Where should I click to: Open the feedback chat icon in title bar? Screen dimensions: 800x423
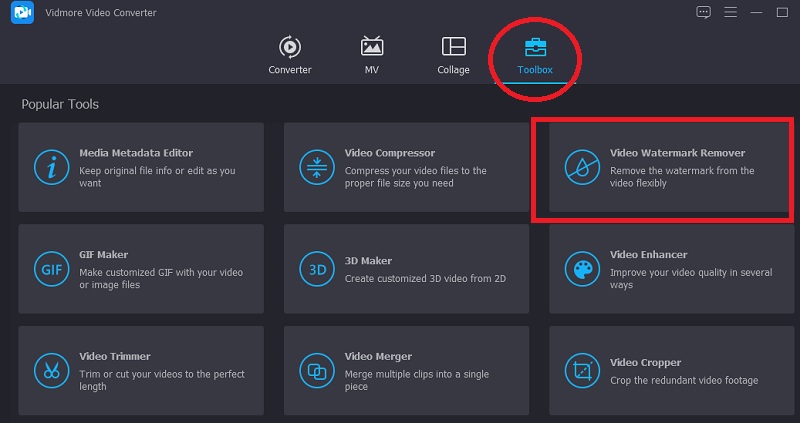pyautogui.click(x=702, y=12)
